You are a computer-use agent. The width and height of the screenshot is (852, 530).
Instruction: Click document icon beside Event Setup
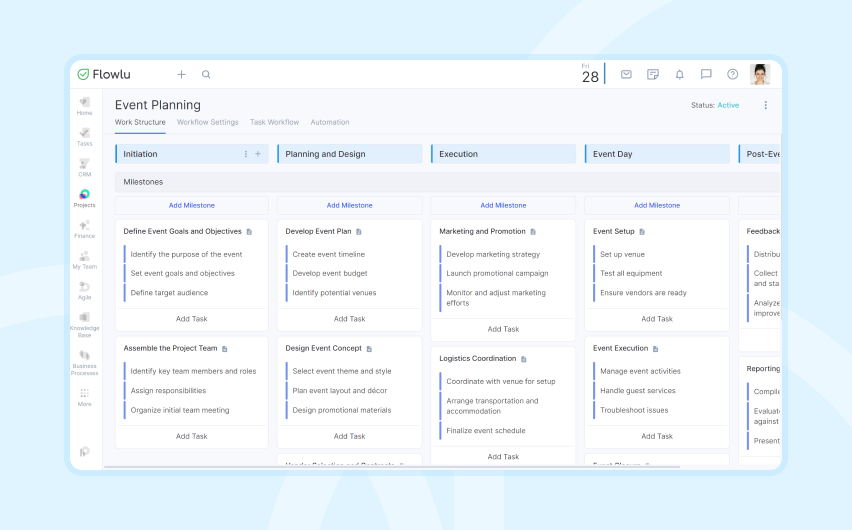[x=642, y=232]
